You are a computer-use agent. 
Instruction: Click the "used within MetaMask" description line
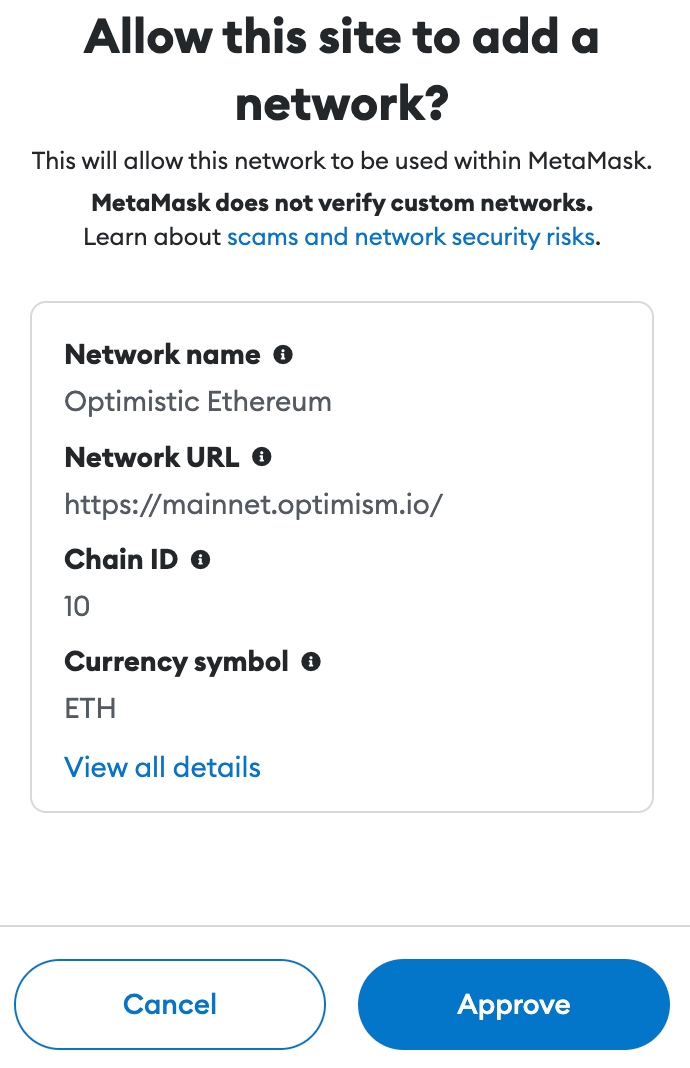point(342,161)
